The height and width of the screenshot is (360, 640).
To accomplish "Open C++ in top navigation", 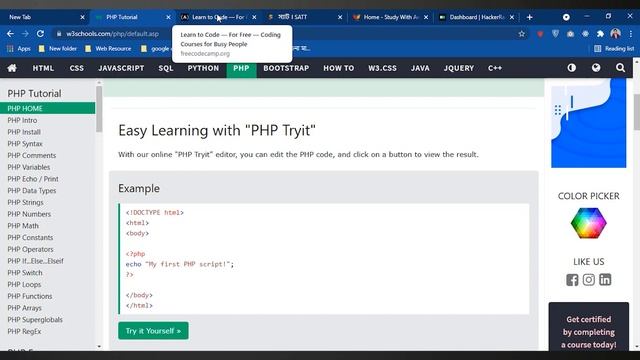I will click(495, 68).
